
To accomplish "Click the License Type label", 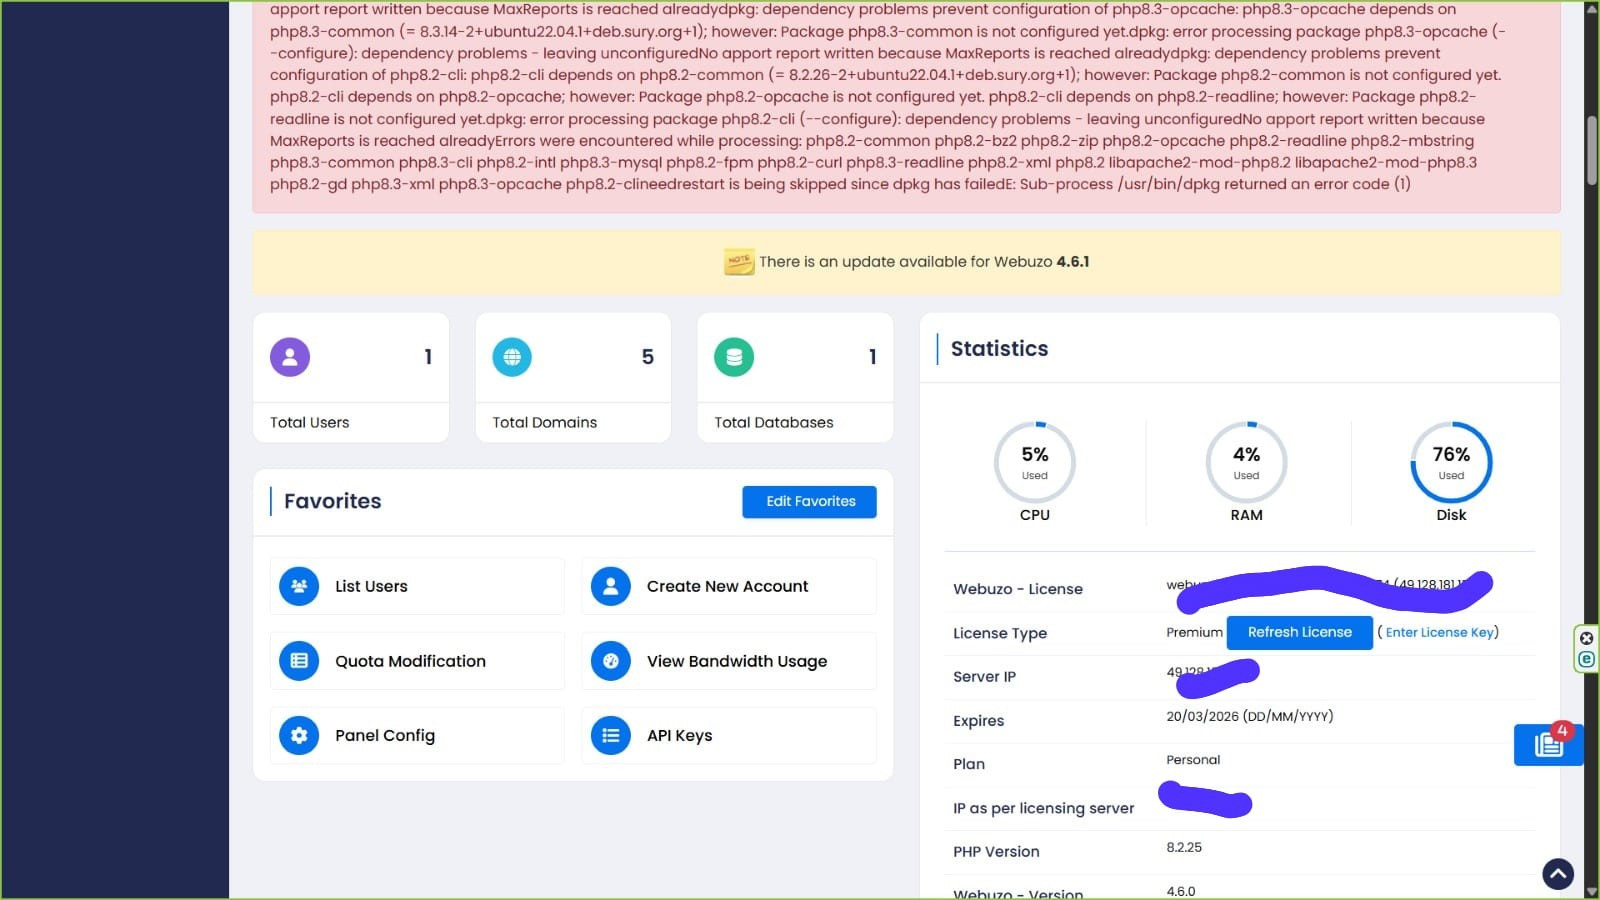I will [1000, 633].
